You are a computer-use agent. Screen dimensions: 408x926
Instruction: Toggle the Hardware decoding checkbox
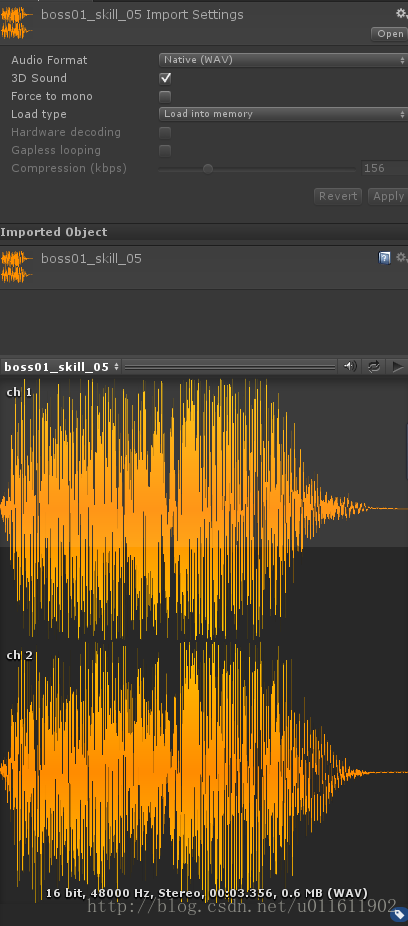(165, 132)
